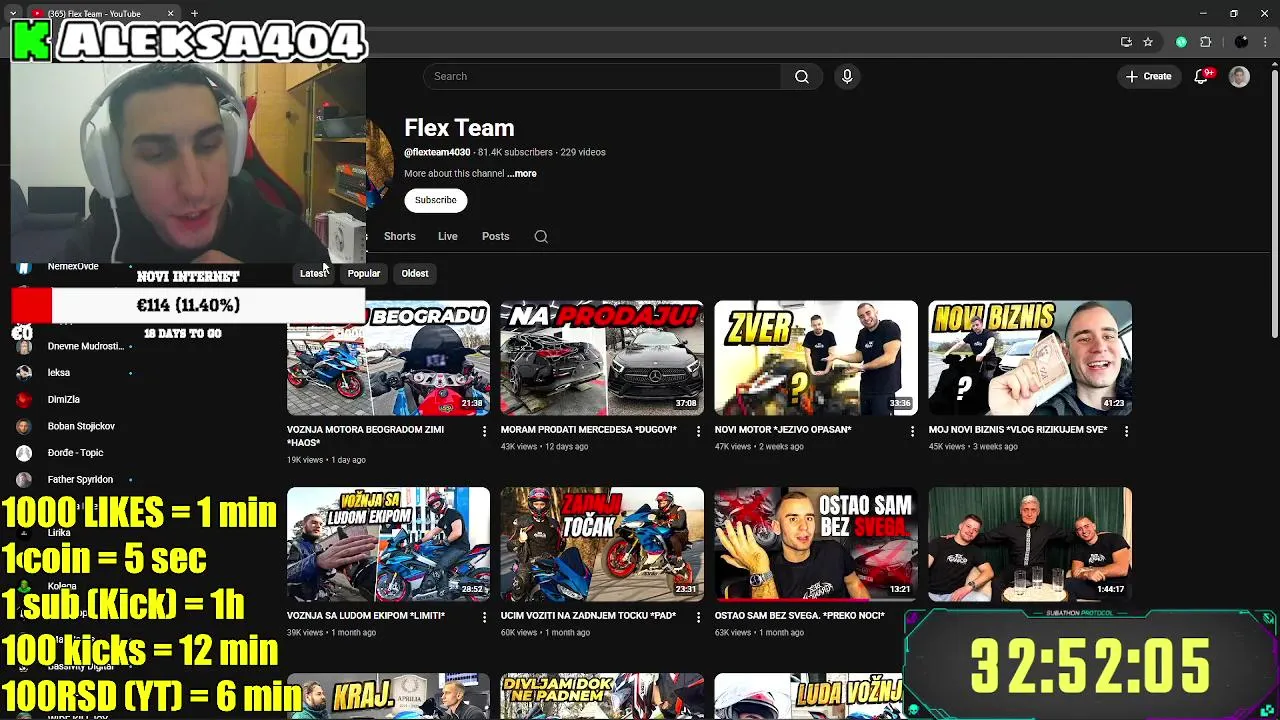Open options for NOVI MOTOR JEZIVO OPASAN video
The height and width of the screenshot is (720, 1280).
point(912,431)
